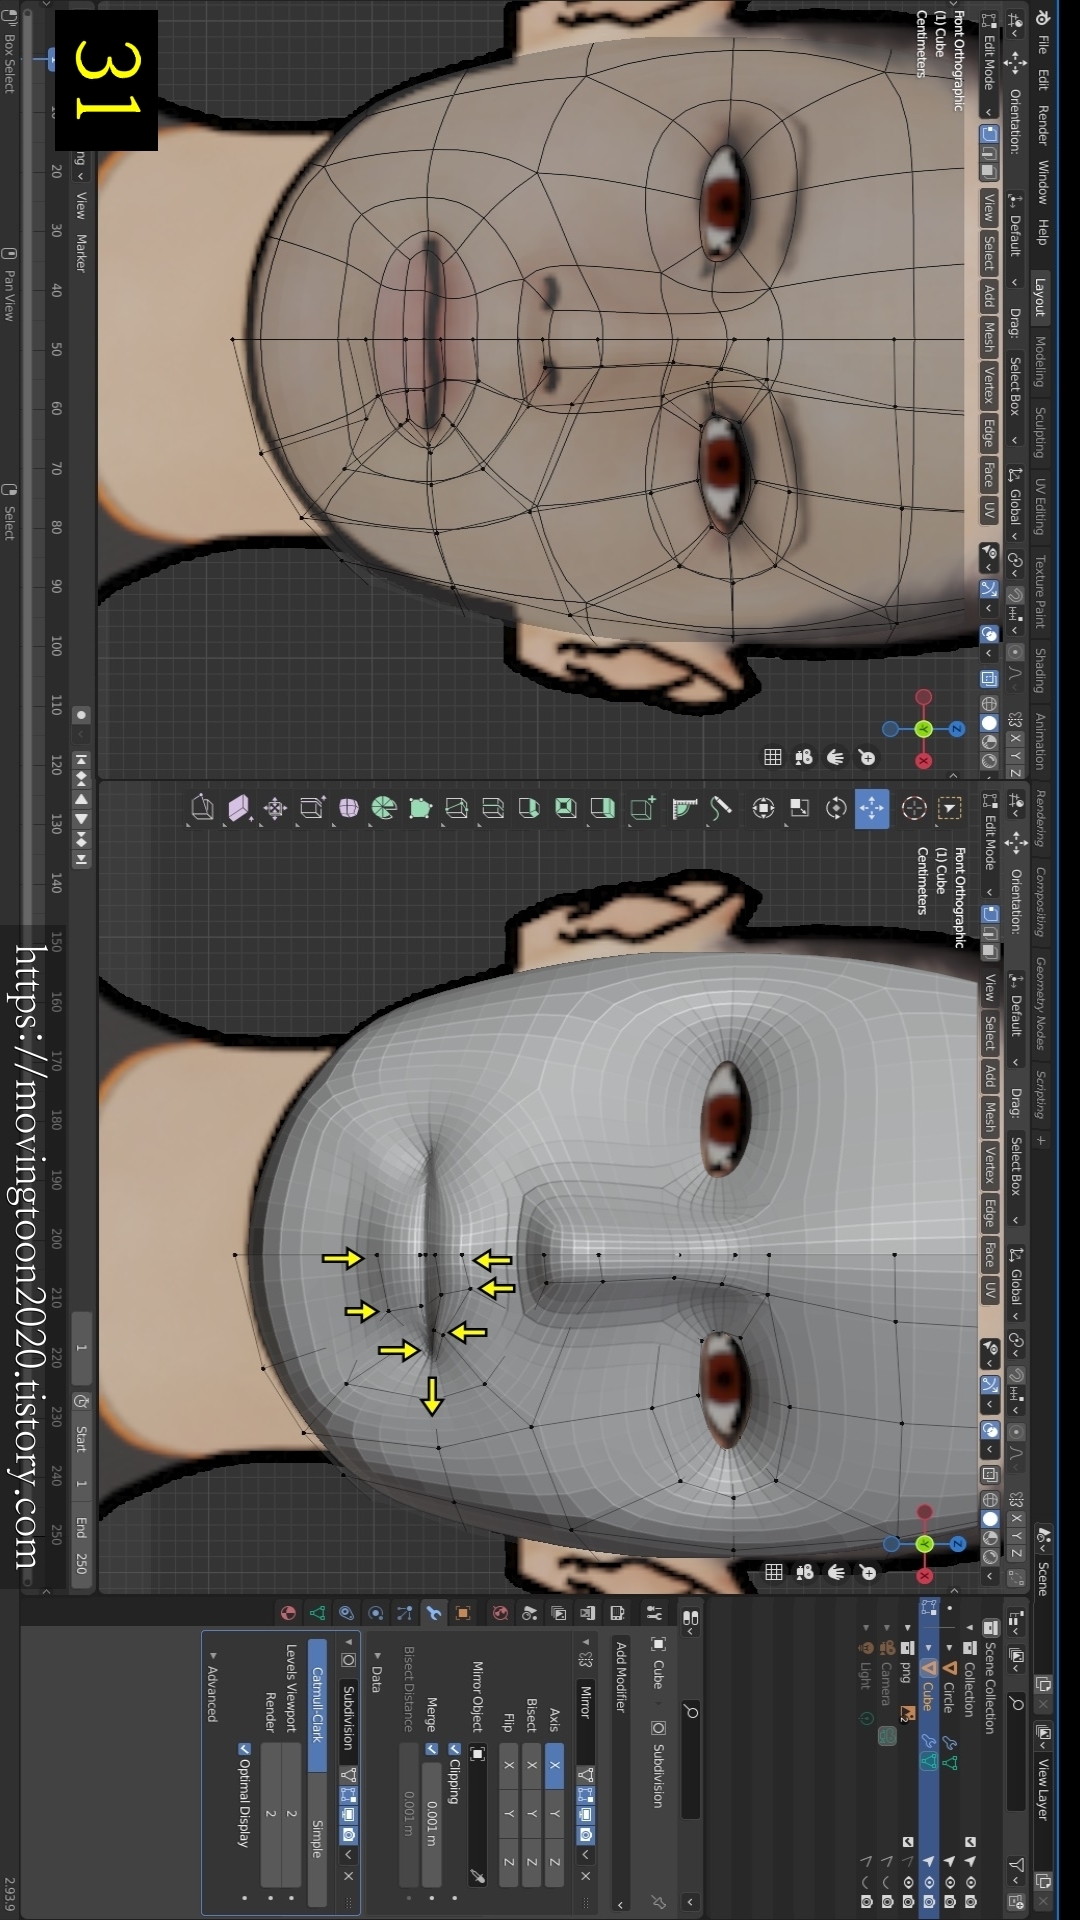
Task: Open the Window menu
Action: click(1042, 182)
